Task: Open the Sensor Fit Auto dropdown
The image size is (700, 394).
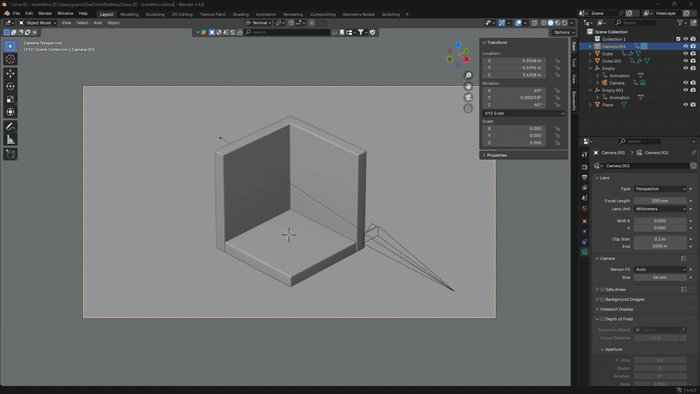Action: click(660, 270)
